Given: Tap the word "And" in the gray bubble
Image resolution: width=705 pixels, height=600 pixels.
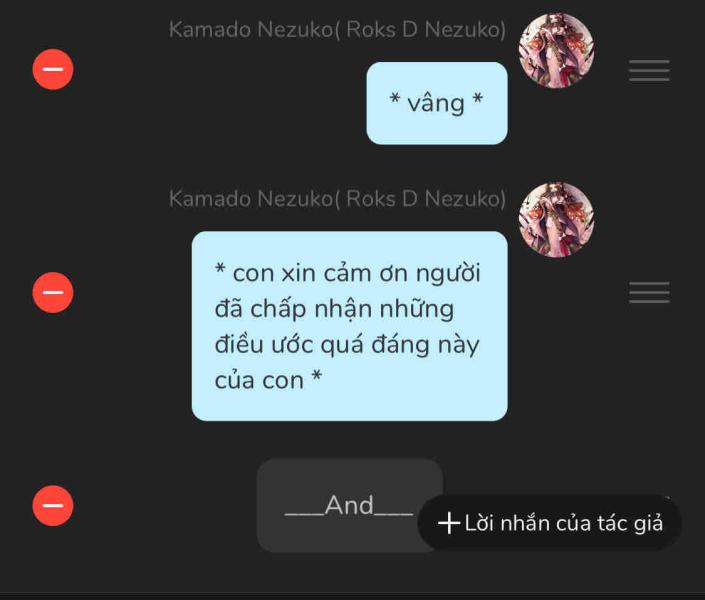Looking at the screenshot, I should tap(349, 505).
